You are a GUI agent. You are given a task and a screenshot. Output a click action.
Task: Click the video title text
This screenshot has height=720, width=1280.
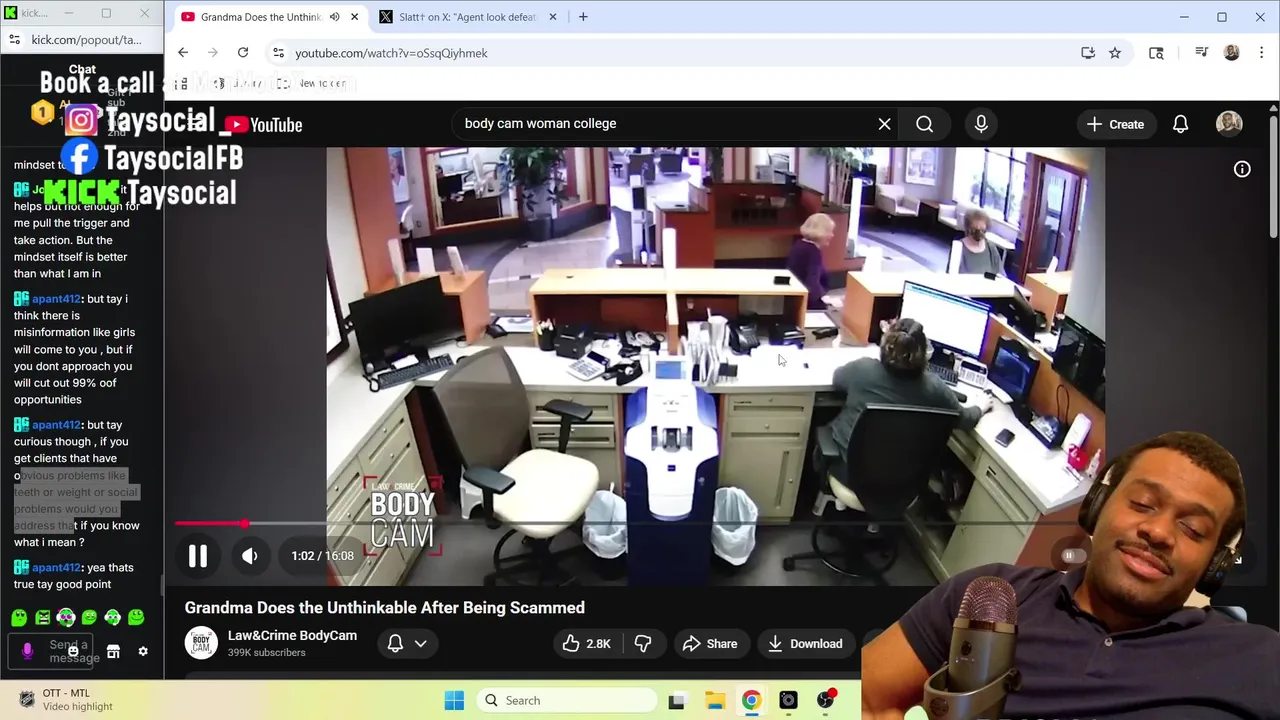click(384, 608)
